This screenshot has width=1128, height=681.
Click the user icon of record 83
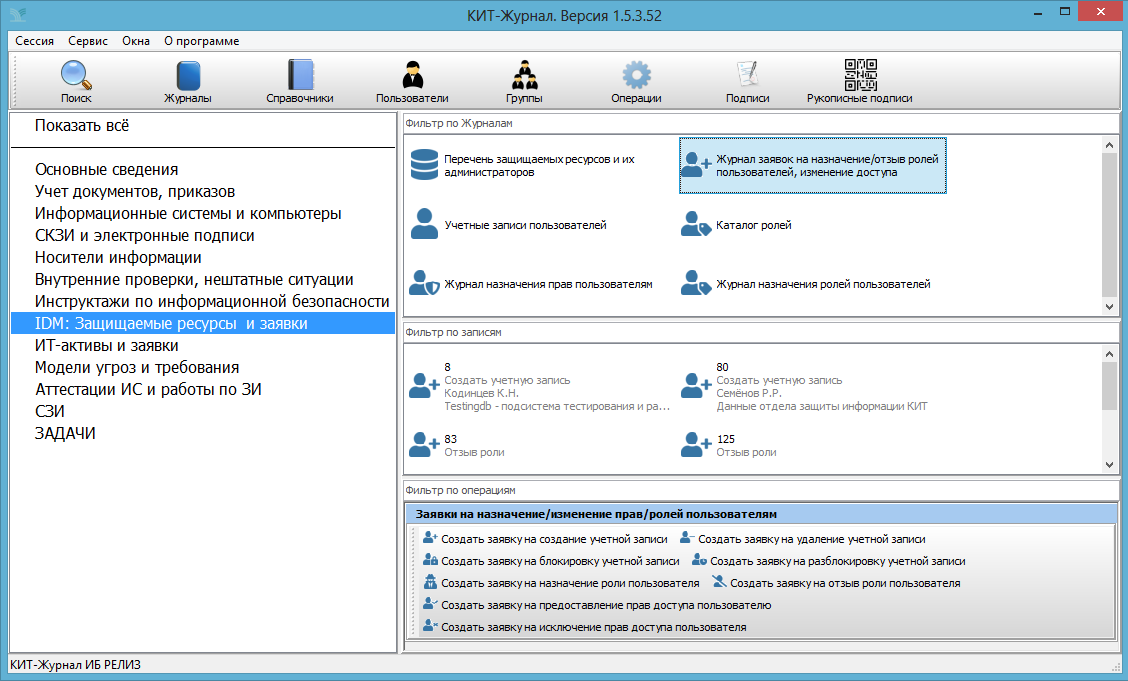pyautogui.click(x=424, y=444)
